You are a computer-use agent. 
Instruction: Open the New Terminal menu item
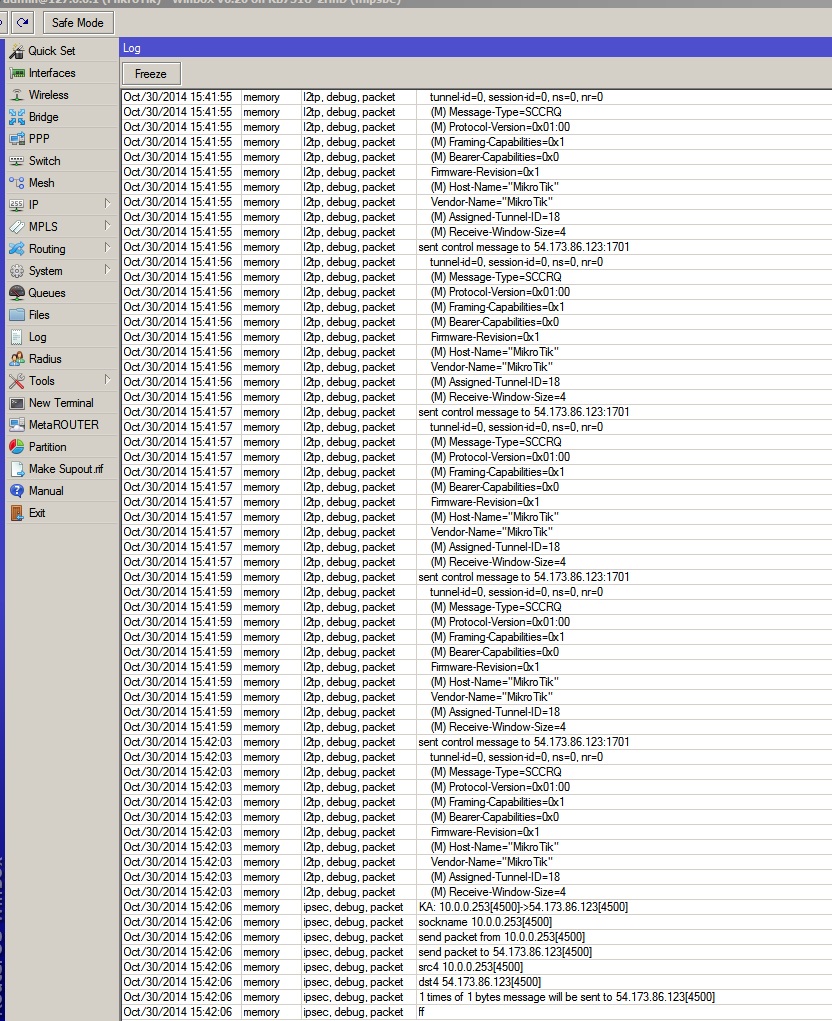[x=62, y=403]
